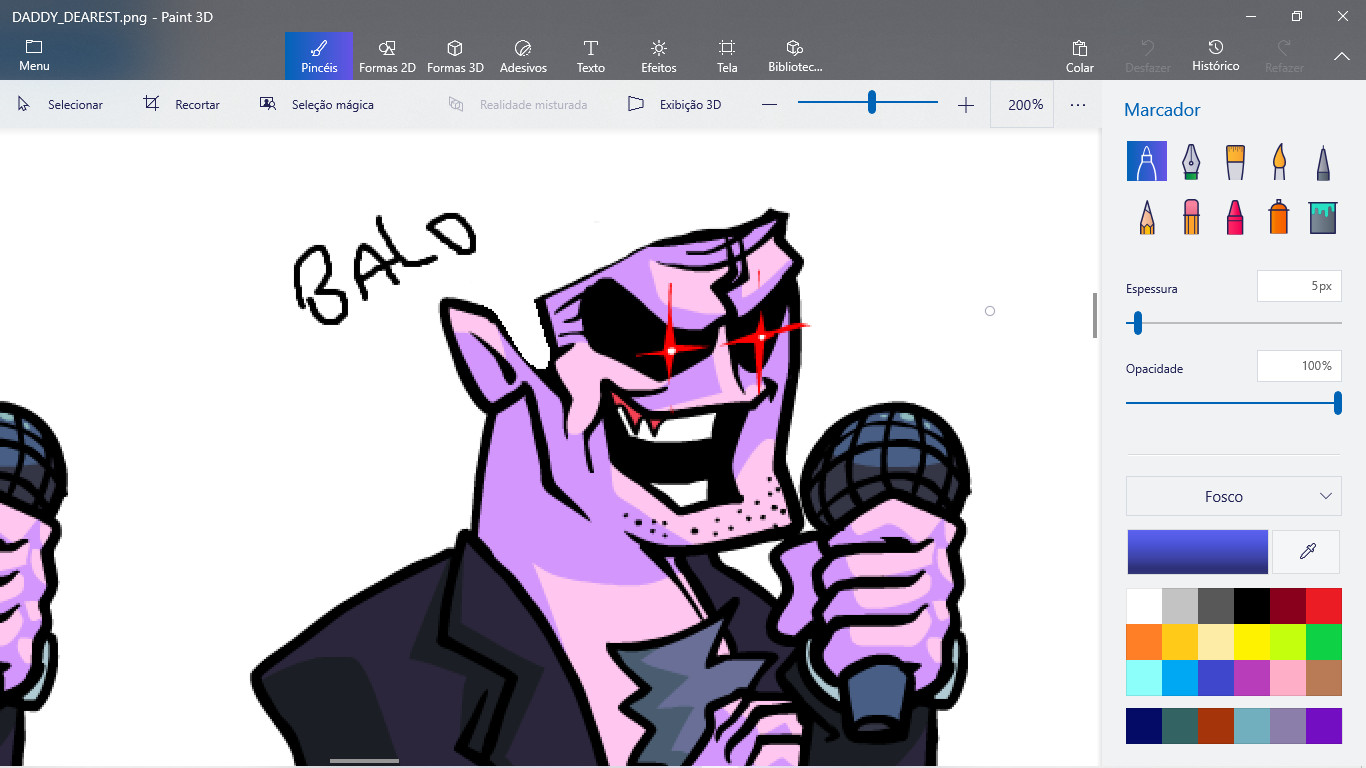1366x768 pixels.
Task: Activate the Seleção mágica tool
Action: (x=316, y=104)
